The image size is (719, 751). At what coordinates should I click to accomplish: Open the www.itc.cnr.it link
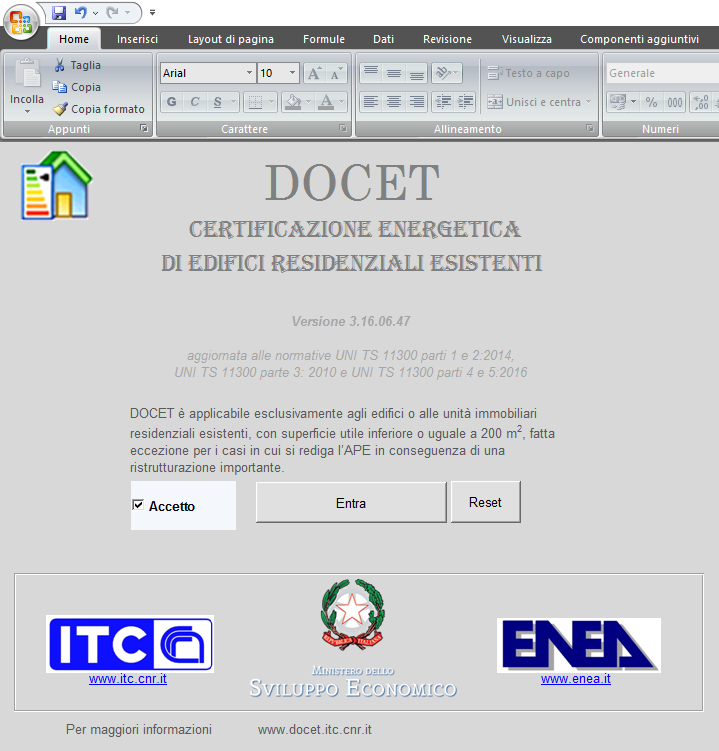128,679
